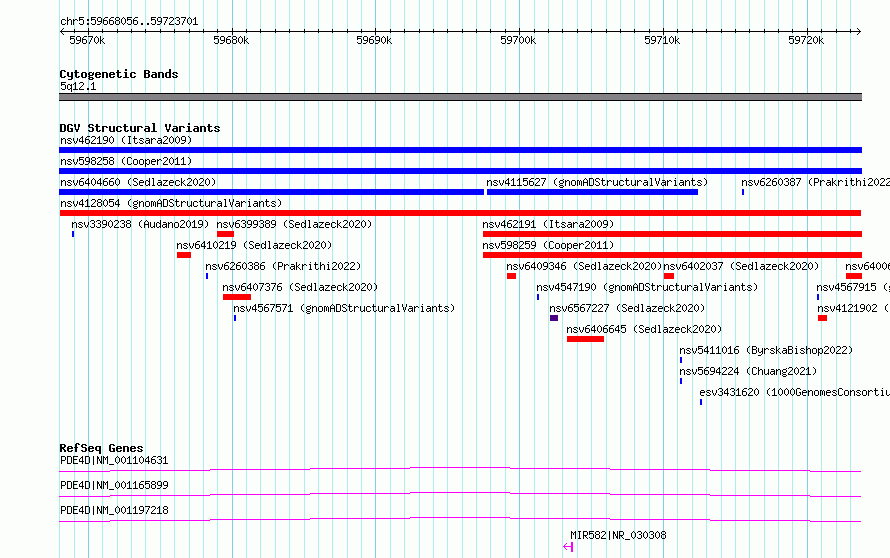This screenshot has height=558, width=890.
Task: Click the nsv462190 (Itsara2009) variant label
Action: 126,140
